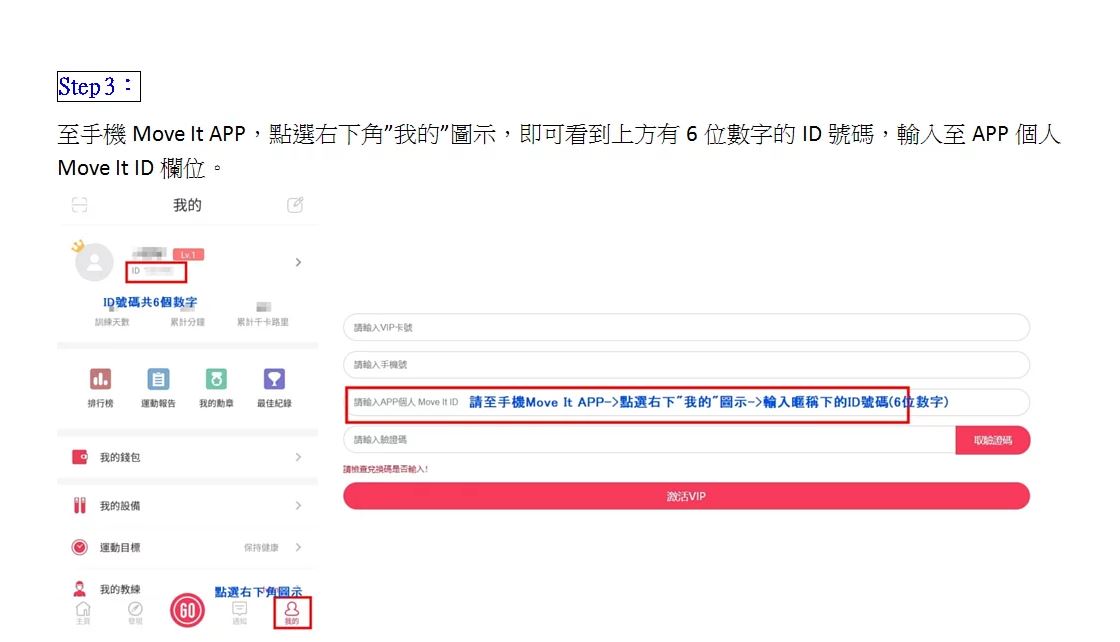The image size is (1120, 642).
Task: Click the Lv.1 level badge
Action: [189, 254]
